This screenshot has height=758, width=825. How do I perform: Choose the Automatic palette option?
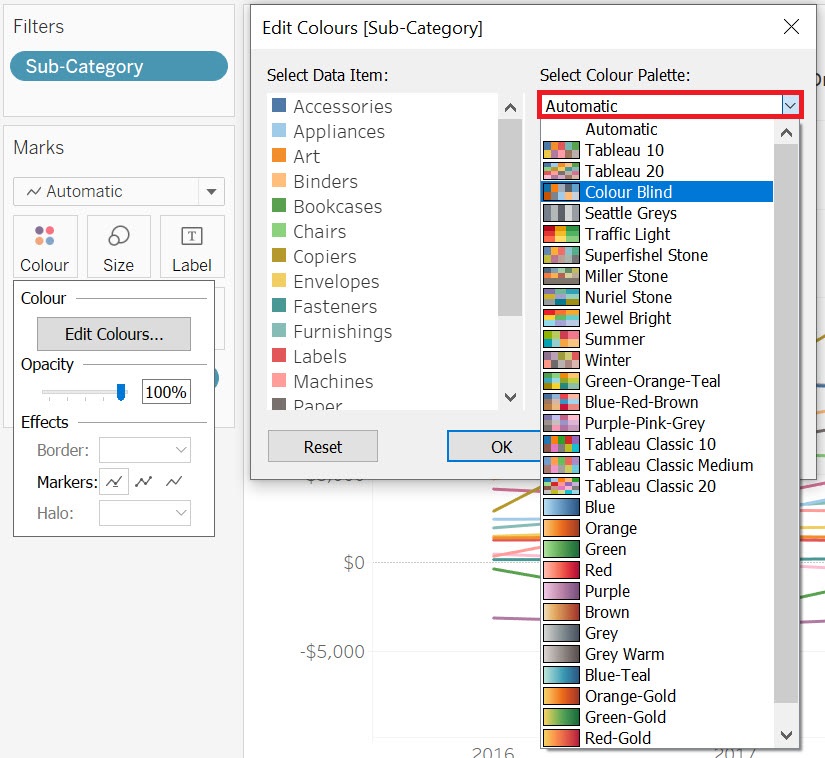(657, 129)
